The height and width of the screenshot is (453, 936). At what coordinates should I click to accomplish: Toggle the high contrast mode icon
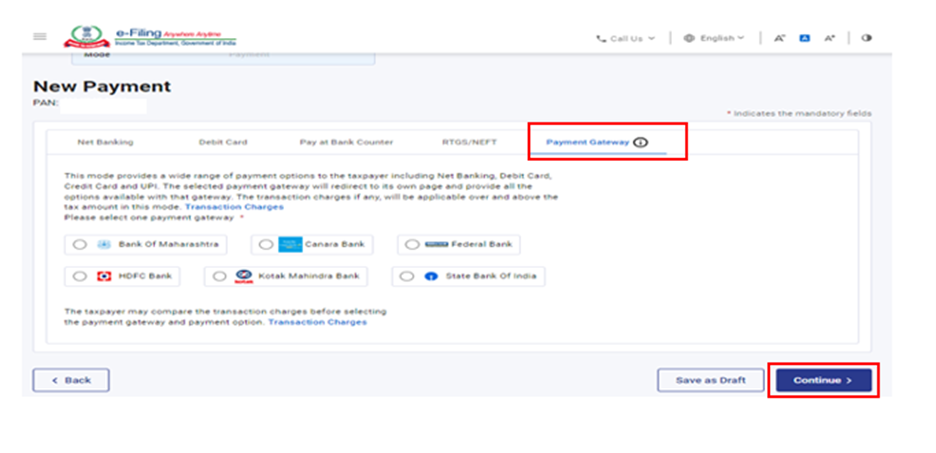pos(866,38)
